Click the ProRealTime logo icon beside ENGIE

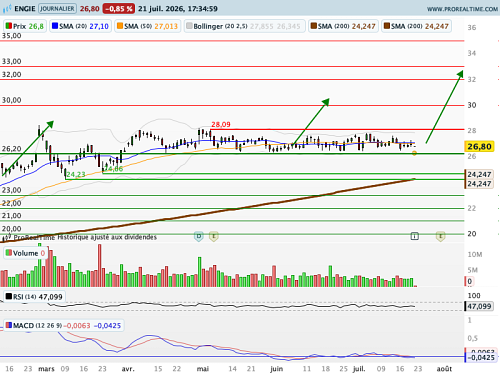7,8
